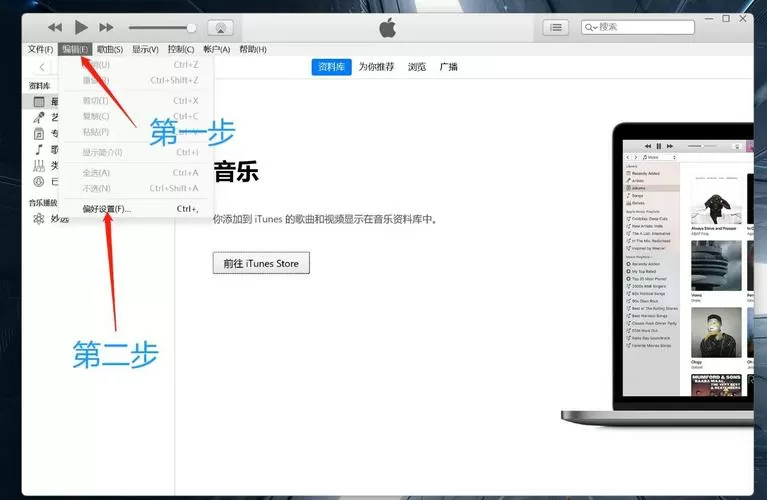Open the 显示(V) menu
Image resolution: width=767 pixels, height=500 pixels.
click(145, 49)
